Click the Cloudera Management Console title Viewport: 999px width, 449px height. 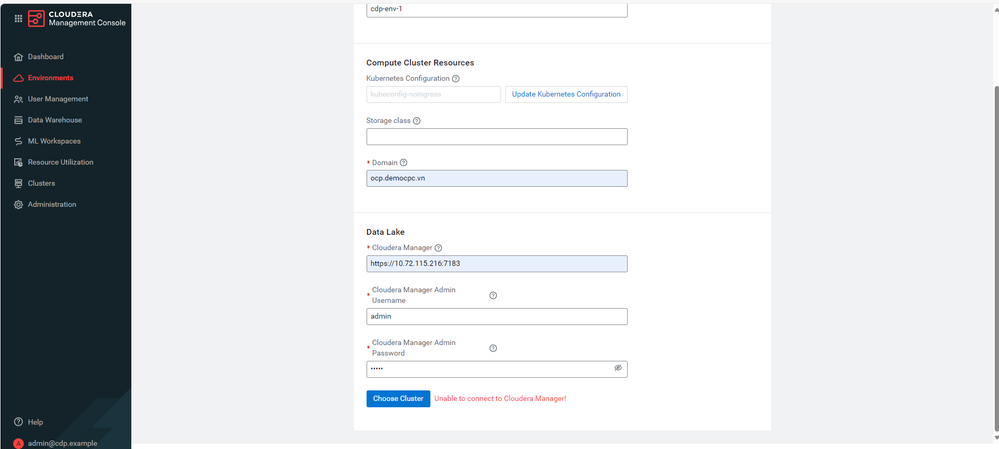[x=87, y=18]
